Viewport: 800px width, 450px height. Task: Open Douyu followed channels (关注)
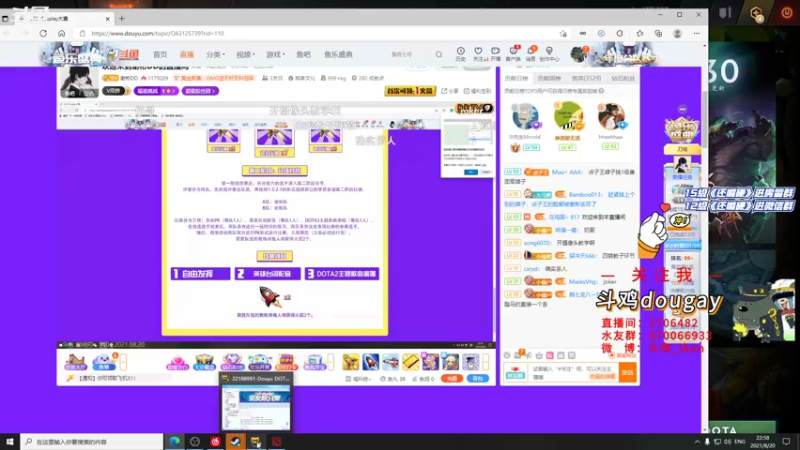478,54
